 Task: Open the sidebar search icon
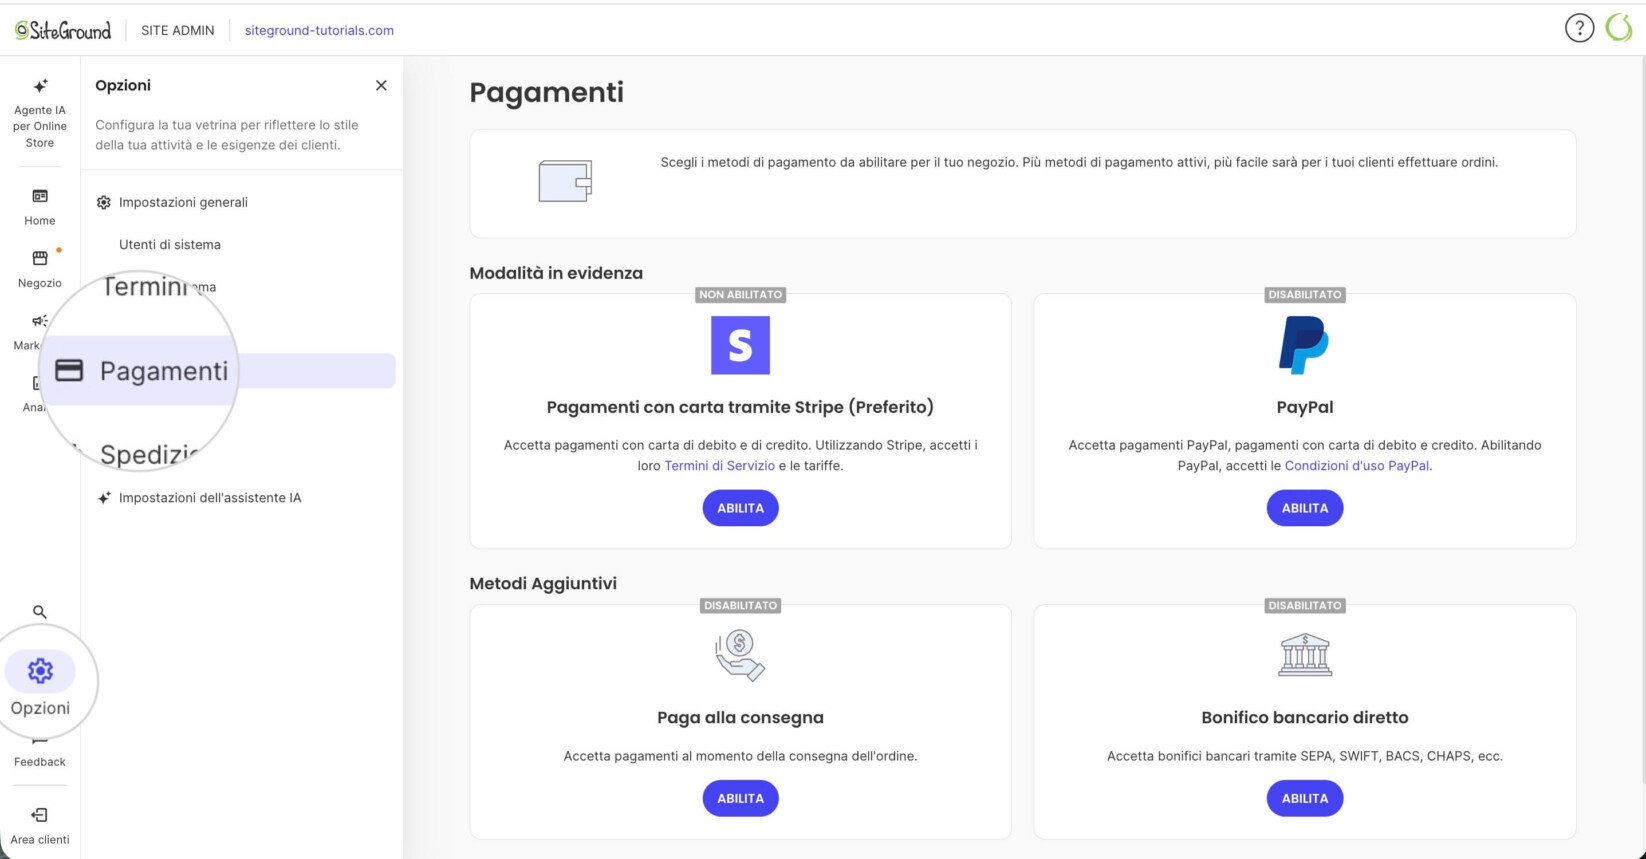click(40, 612)
